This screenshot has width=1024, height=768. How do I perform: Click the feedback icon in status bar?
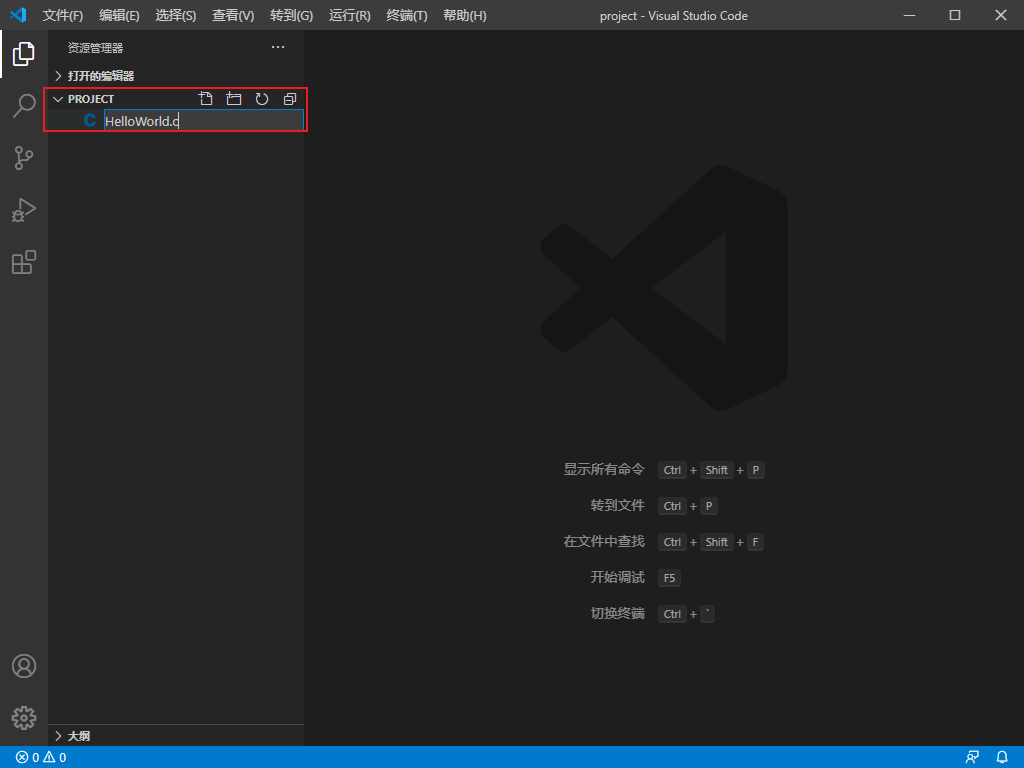coord(972,758)
